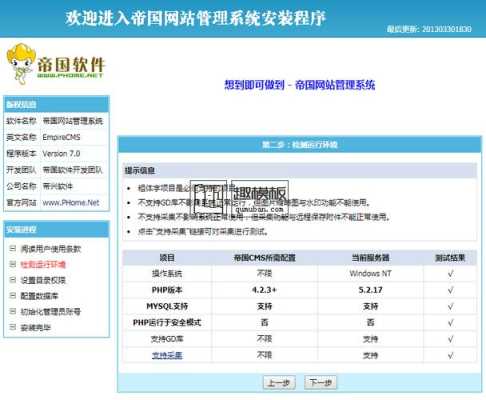Click the 项目 column header
This screenshot has height=400, width=486.
tap(167, 258)
